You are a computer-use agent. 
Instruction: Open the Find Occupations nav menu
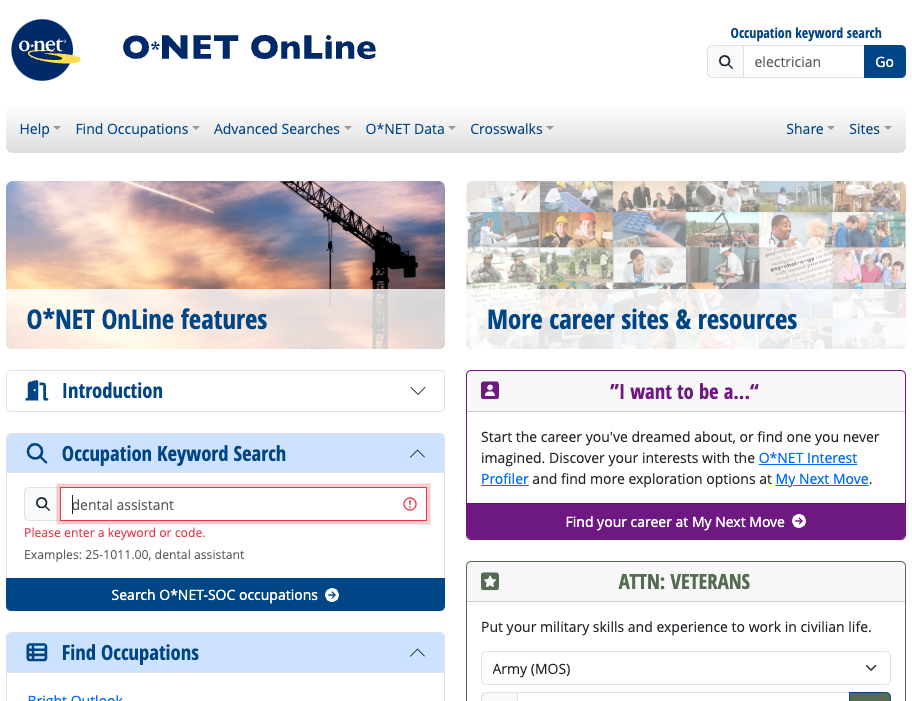coord(137,129)
